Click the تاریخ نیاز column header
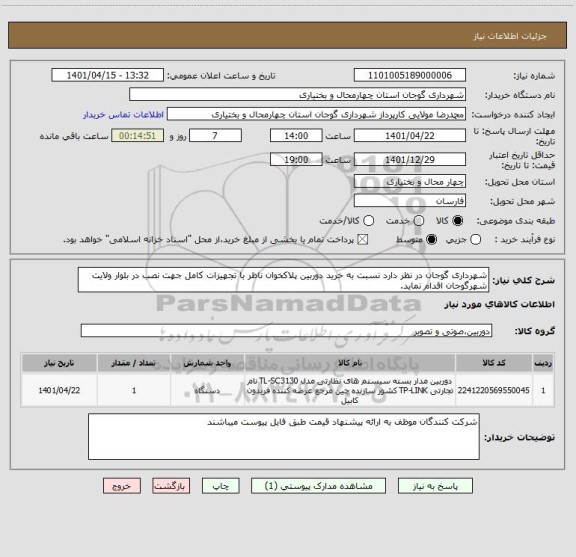576x557 pixels. (x=59, y=363)
